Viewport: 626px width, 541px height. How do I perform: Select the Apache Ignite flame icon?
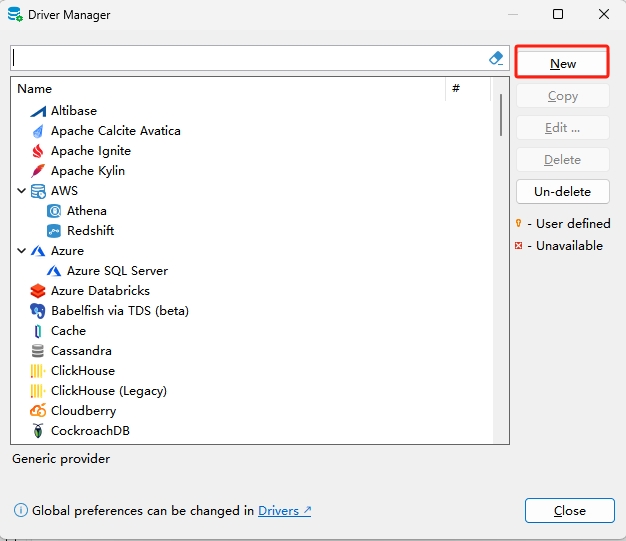[38, 151]
